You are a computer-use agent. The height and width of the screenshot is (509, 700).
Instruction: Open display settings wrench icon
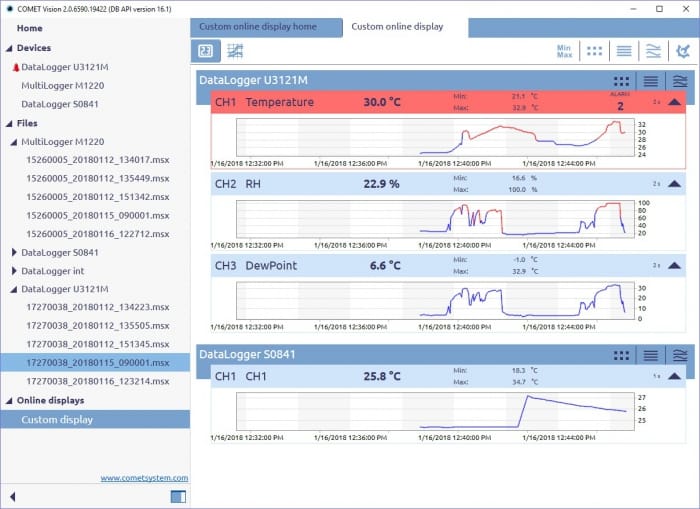pos(682,51)
